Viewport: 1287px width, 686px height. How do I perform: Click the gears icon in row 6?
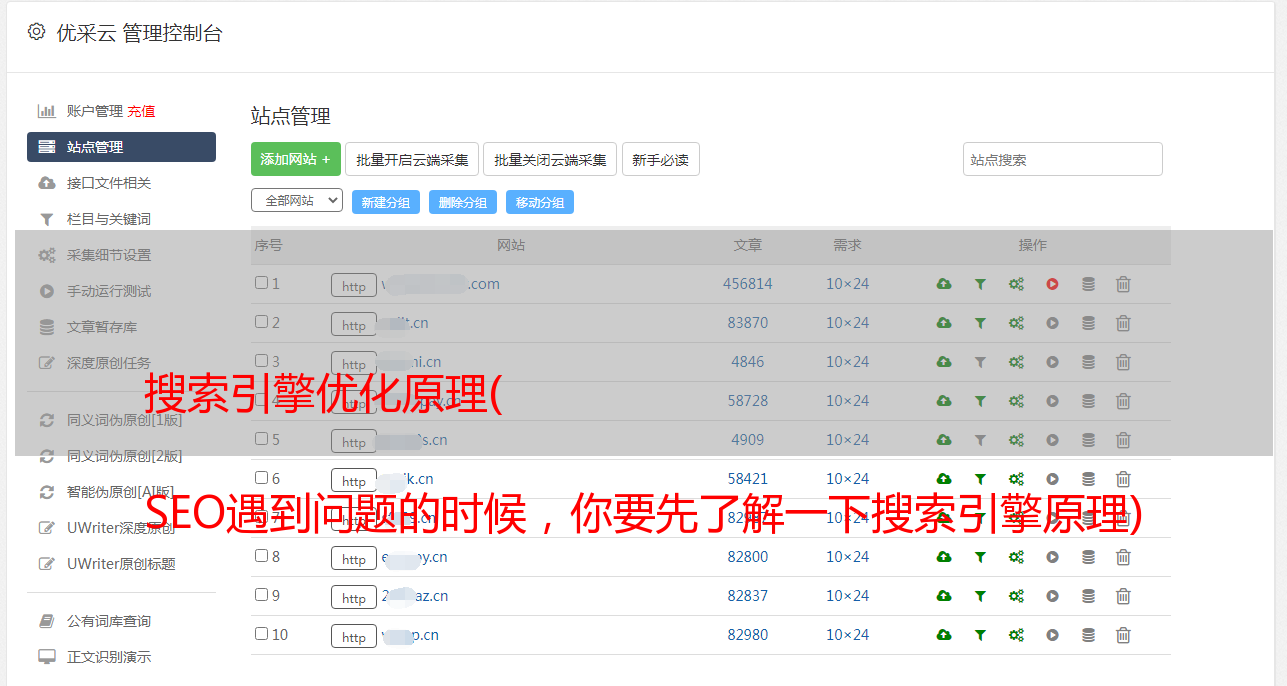coord(1016,479)
